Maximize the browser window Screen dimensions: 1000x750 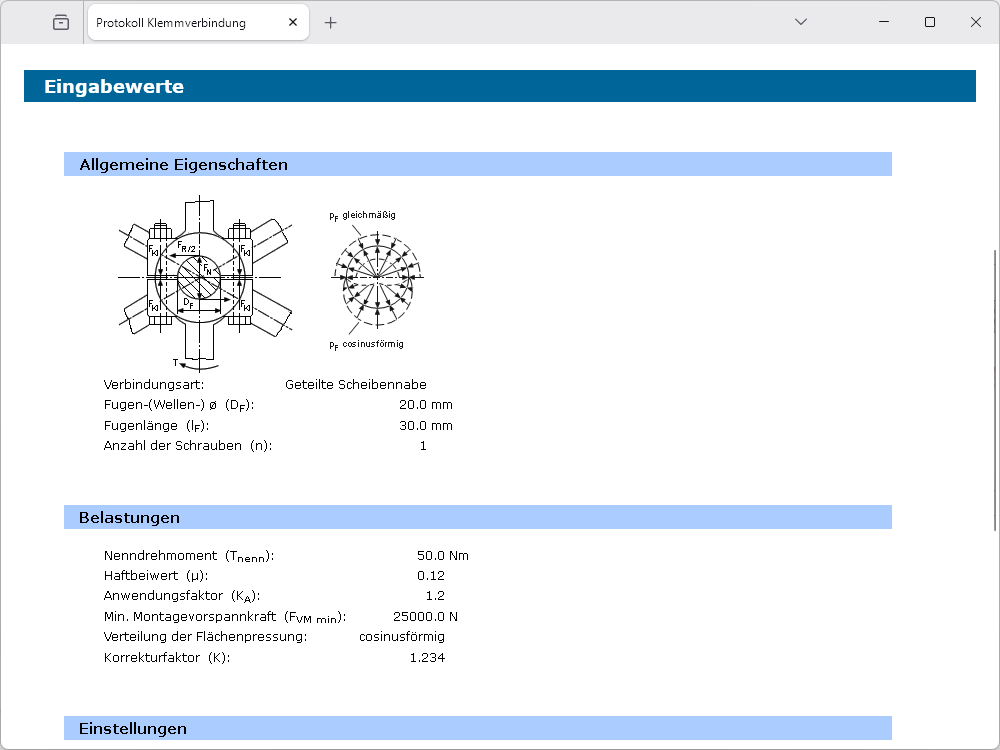930,22
